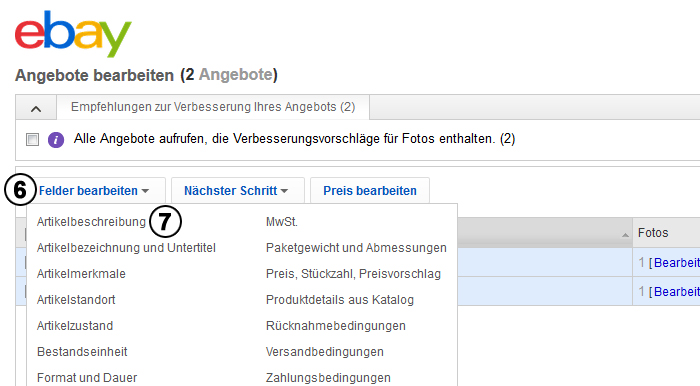This screenshot has height=386, width=700.
Task: Select Artikelbezeichnung und Untertitel
Action: (x=126, y=248)
